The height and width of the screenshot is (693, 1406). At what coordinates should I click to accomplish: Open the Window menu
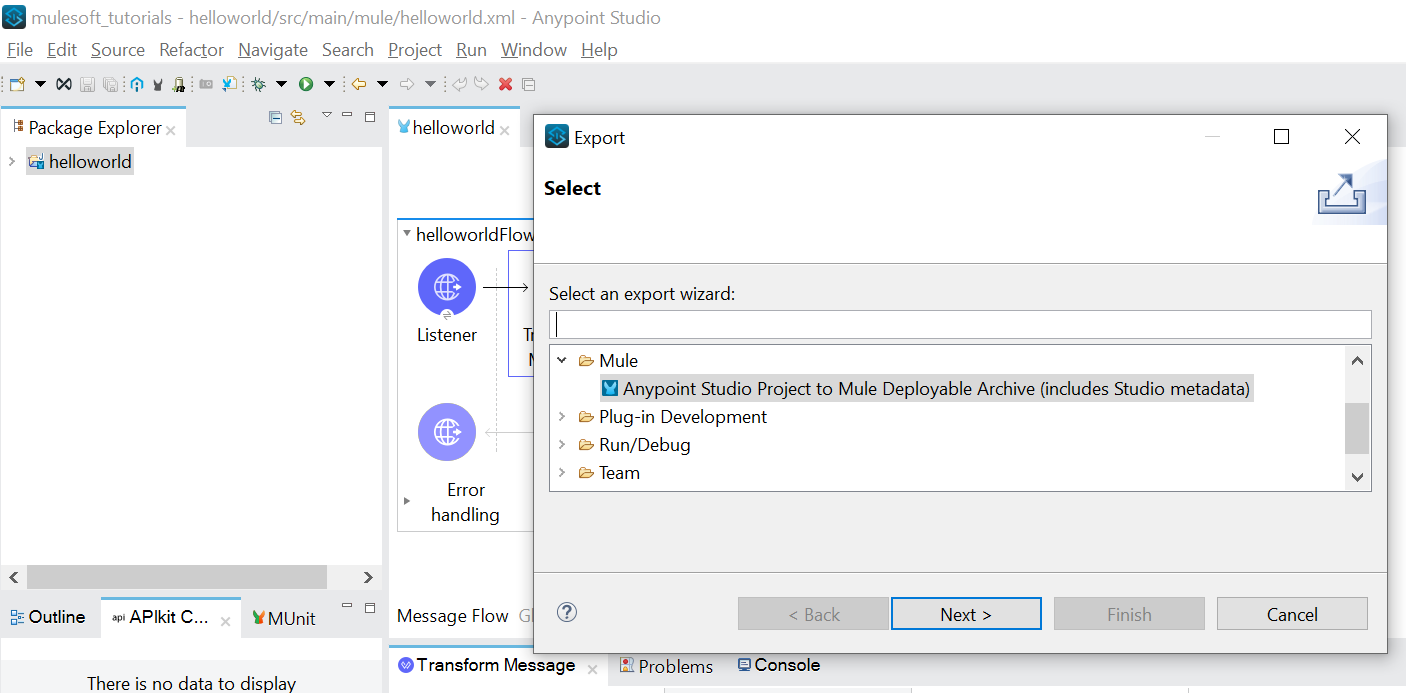click(x=533, y=49)
